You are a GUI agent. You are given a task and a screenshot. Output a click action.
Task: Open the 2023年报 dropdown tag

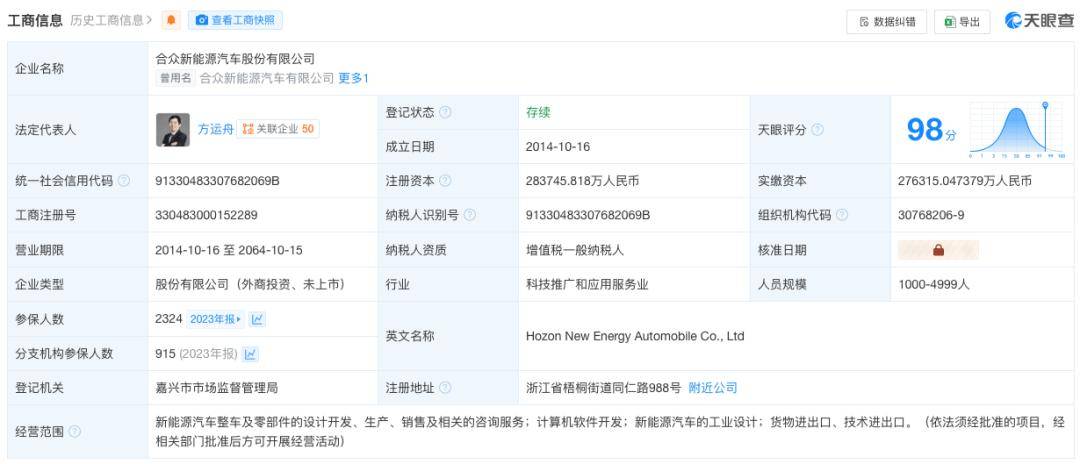pos(216,319)
